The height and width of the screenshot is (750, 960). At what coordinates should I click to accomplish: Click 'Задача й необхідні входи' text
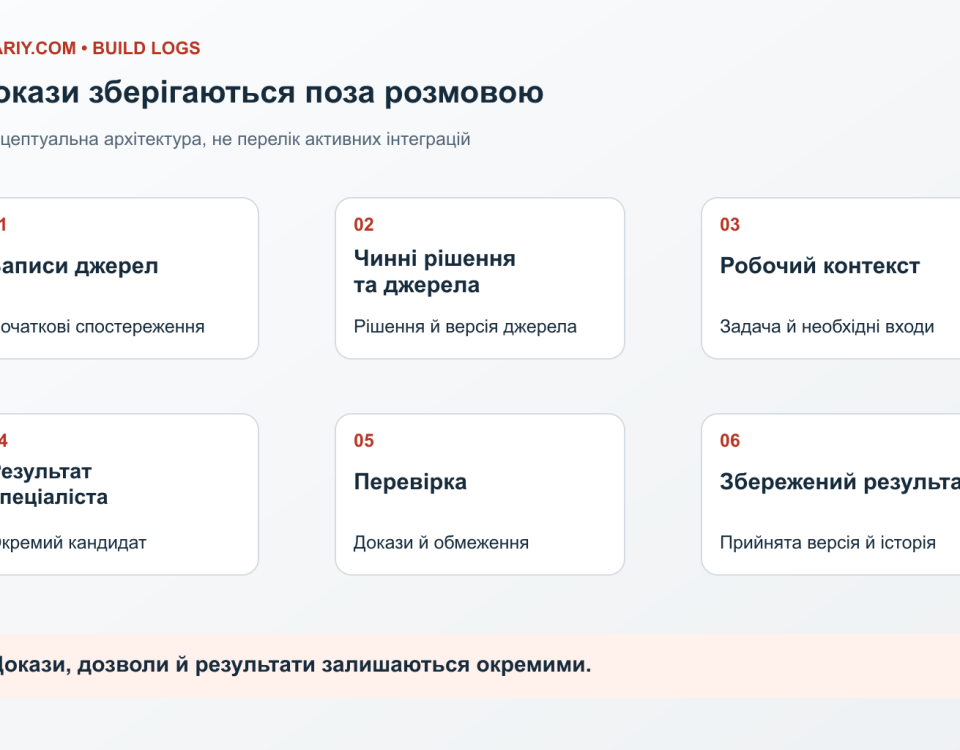[827, 327]
